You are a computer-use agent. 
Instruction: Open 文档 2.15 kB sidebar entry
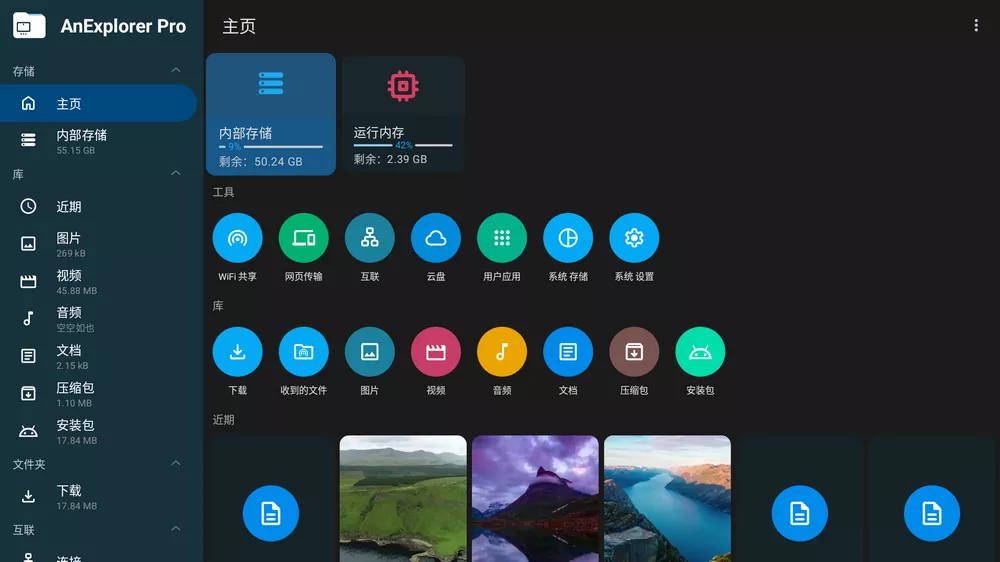click(98, 357)
